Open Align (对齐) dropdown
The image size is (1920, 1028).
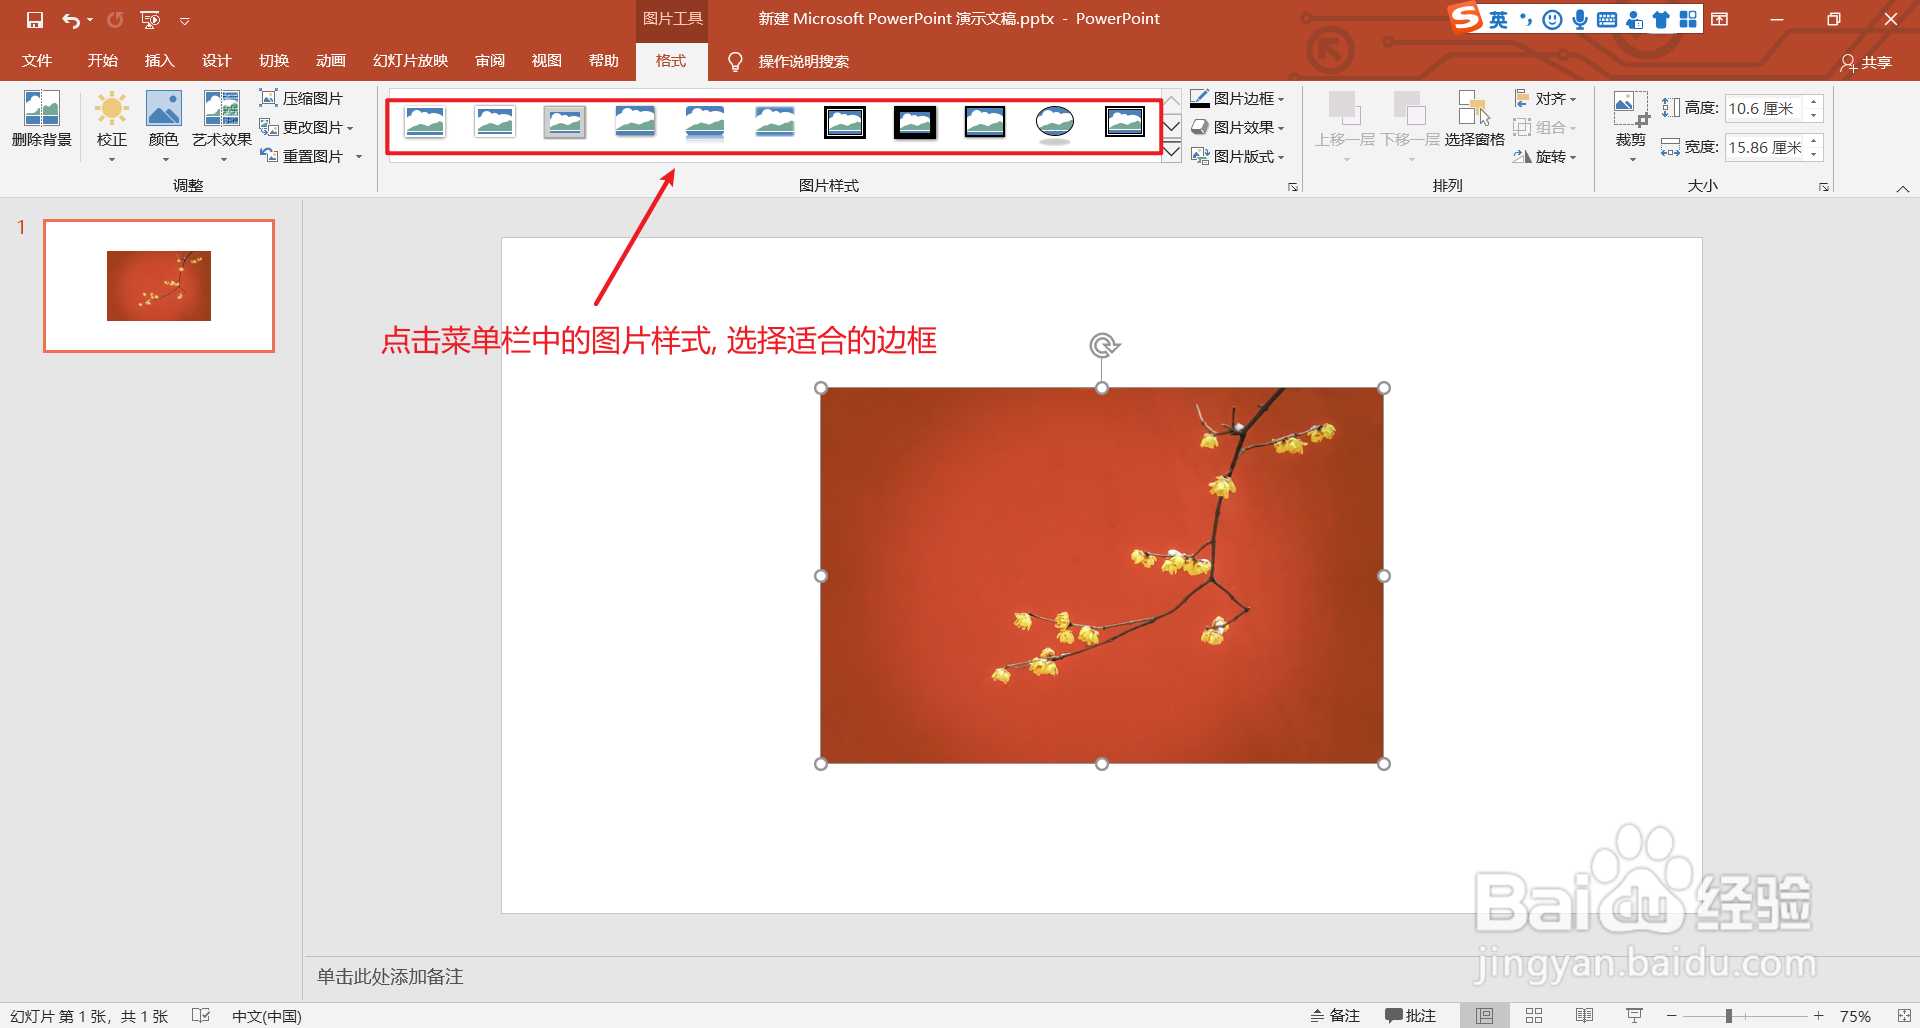1545,98
